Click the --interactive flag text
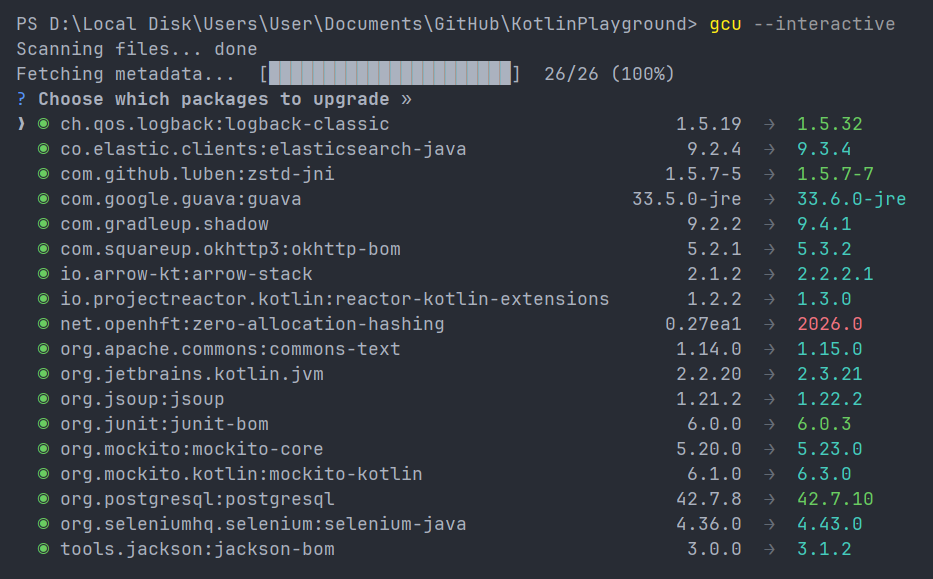Image resolution: width=933 pixels, height=579 pixels. click(824, 24)
